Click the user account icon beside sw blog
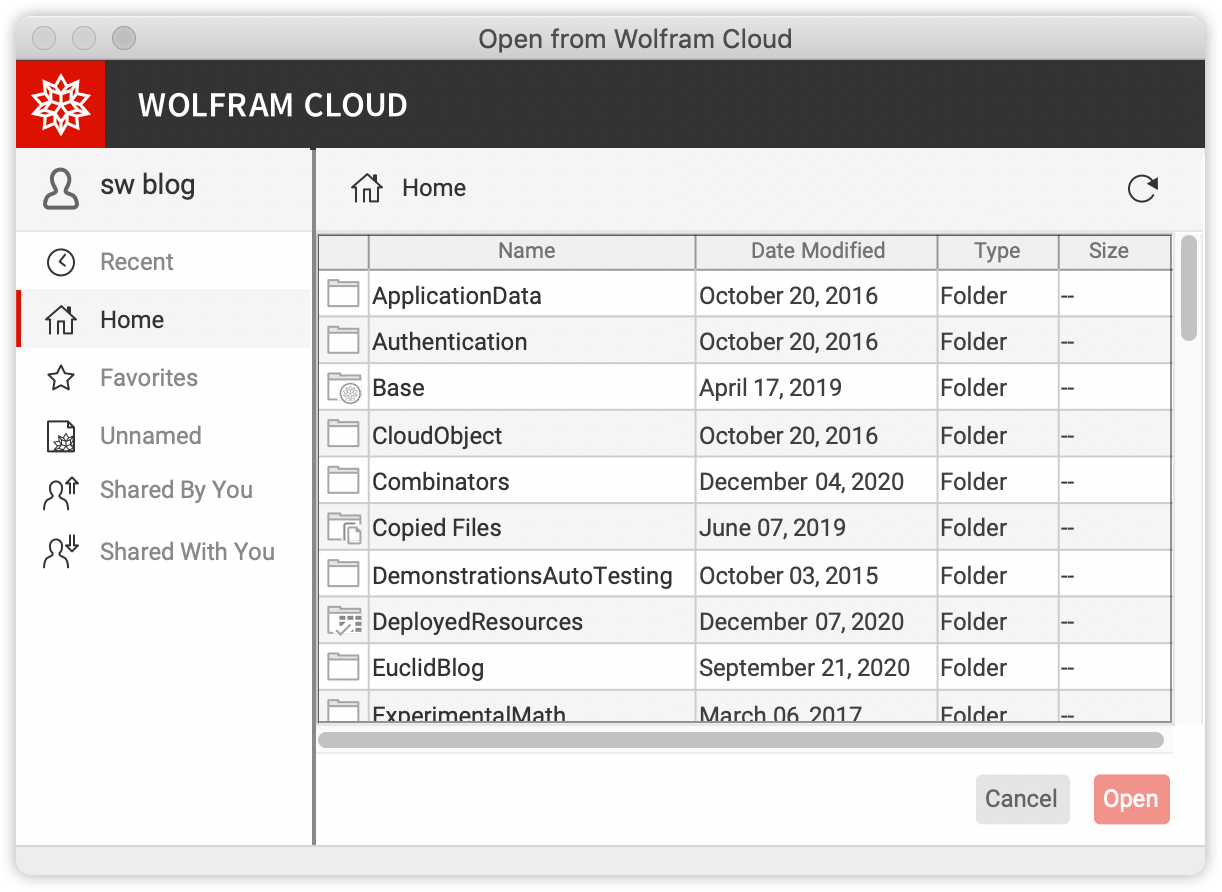 (61, 188)
